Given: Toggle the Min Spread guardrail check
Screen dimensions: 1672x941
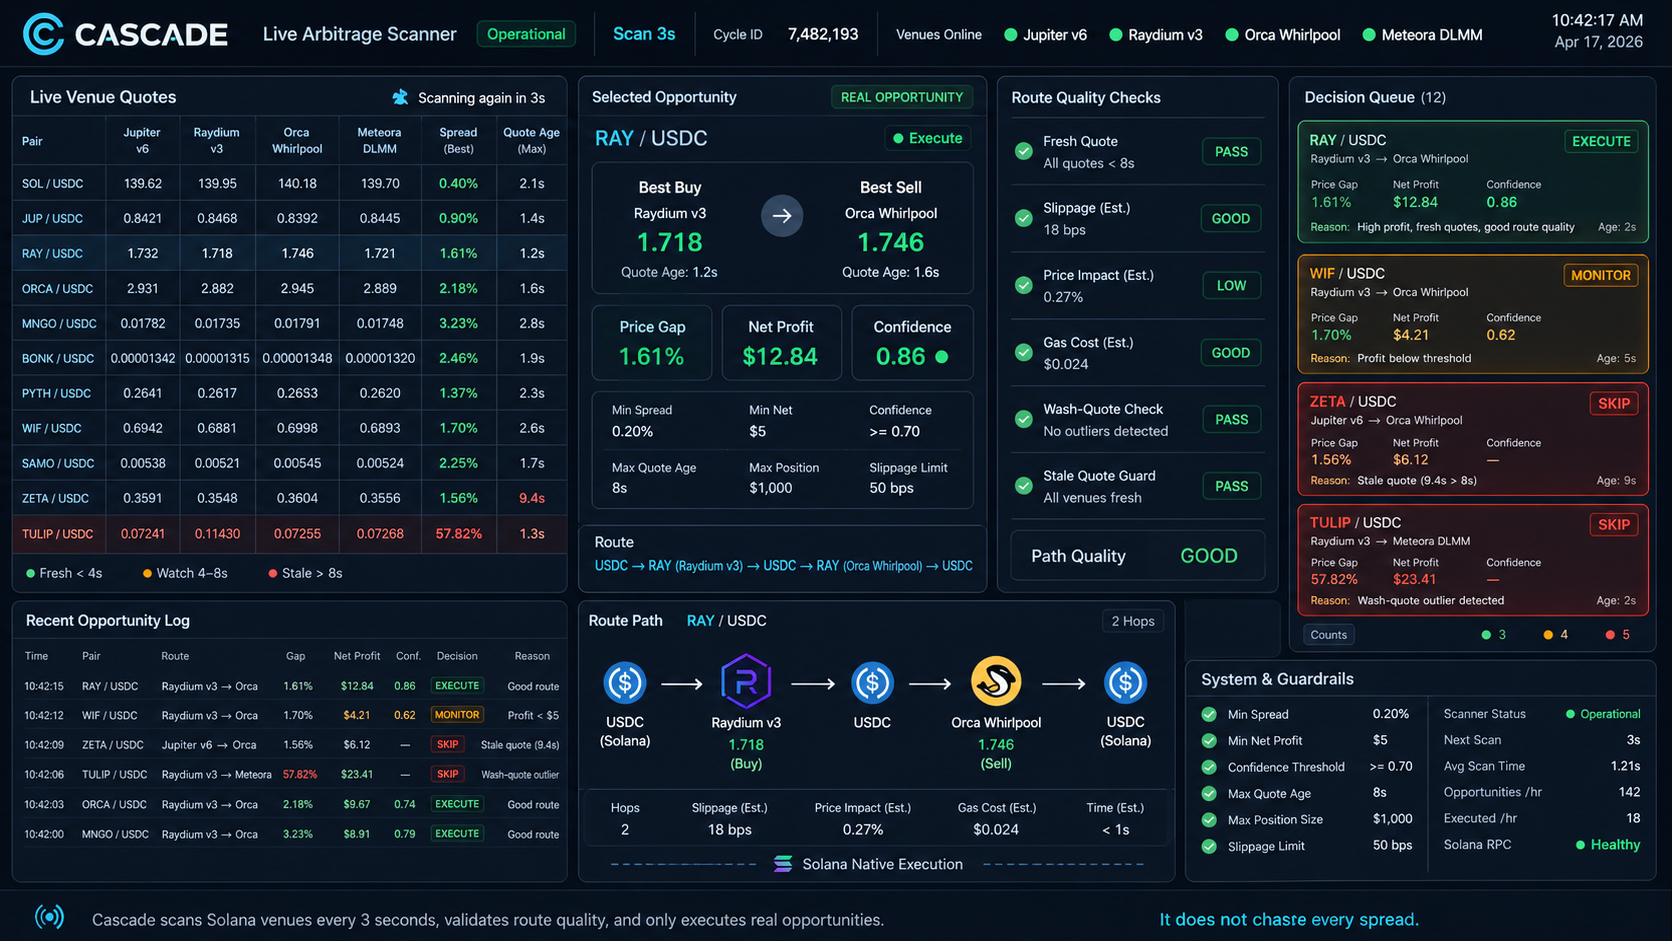Looking at the screenshot, I should click(x=1209, y=714).
